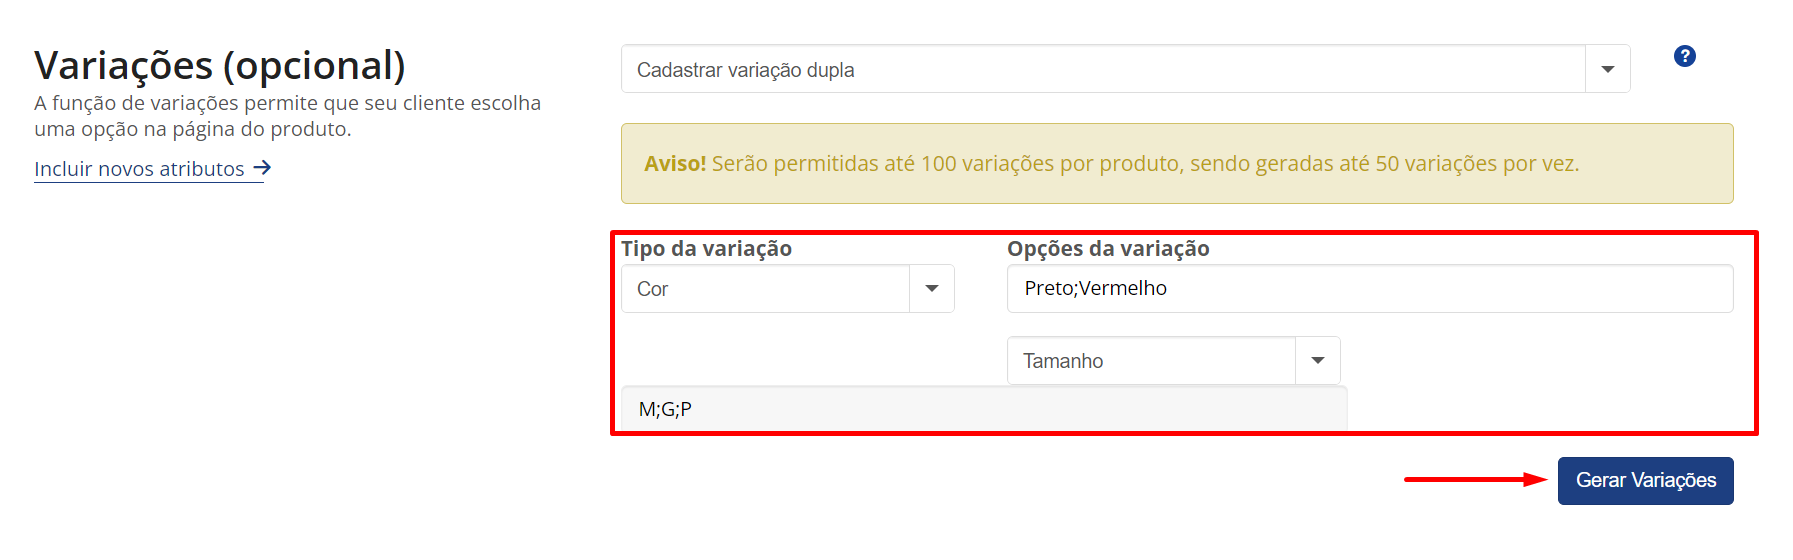Screen dimensions: 1793x560
Task: Focus the Preto;Vermelho options input
Action: point(1370,288)
